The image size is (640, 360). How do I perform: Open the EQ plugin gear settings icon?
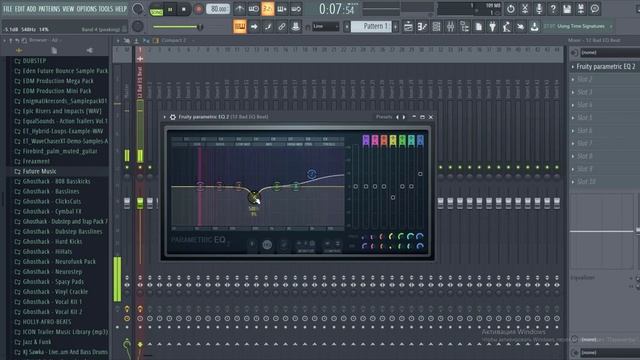(x=173, y=117)
